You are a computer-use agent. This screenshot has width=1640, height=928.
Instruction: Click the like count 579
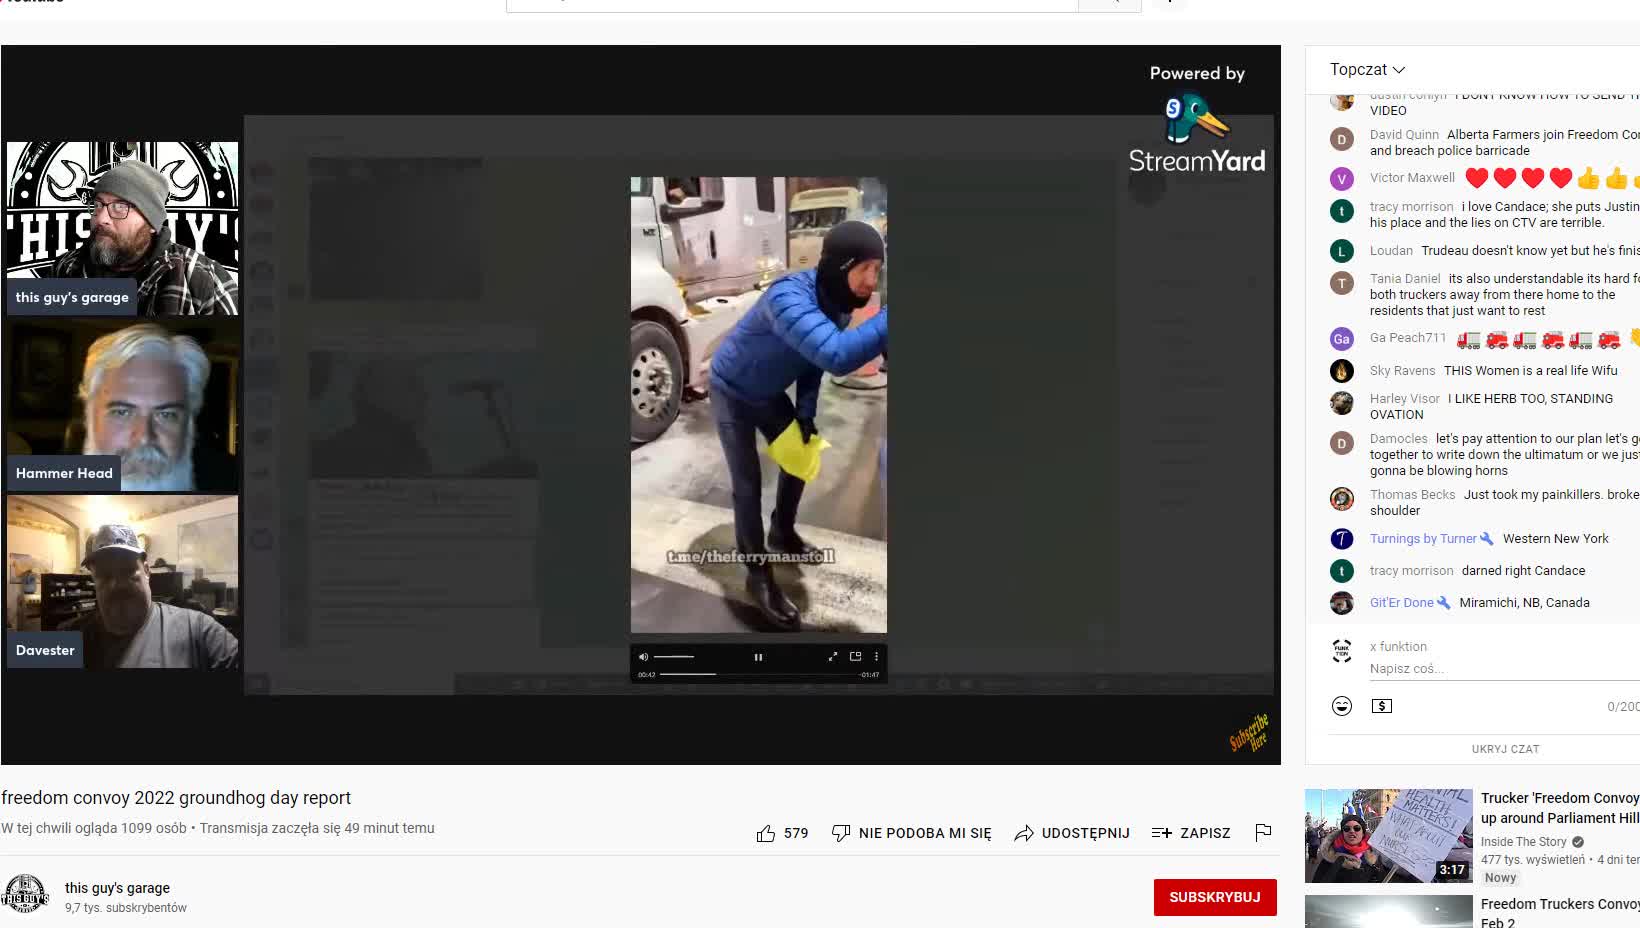[x=796, y=833]
